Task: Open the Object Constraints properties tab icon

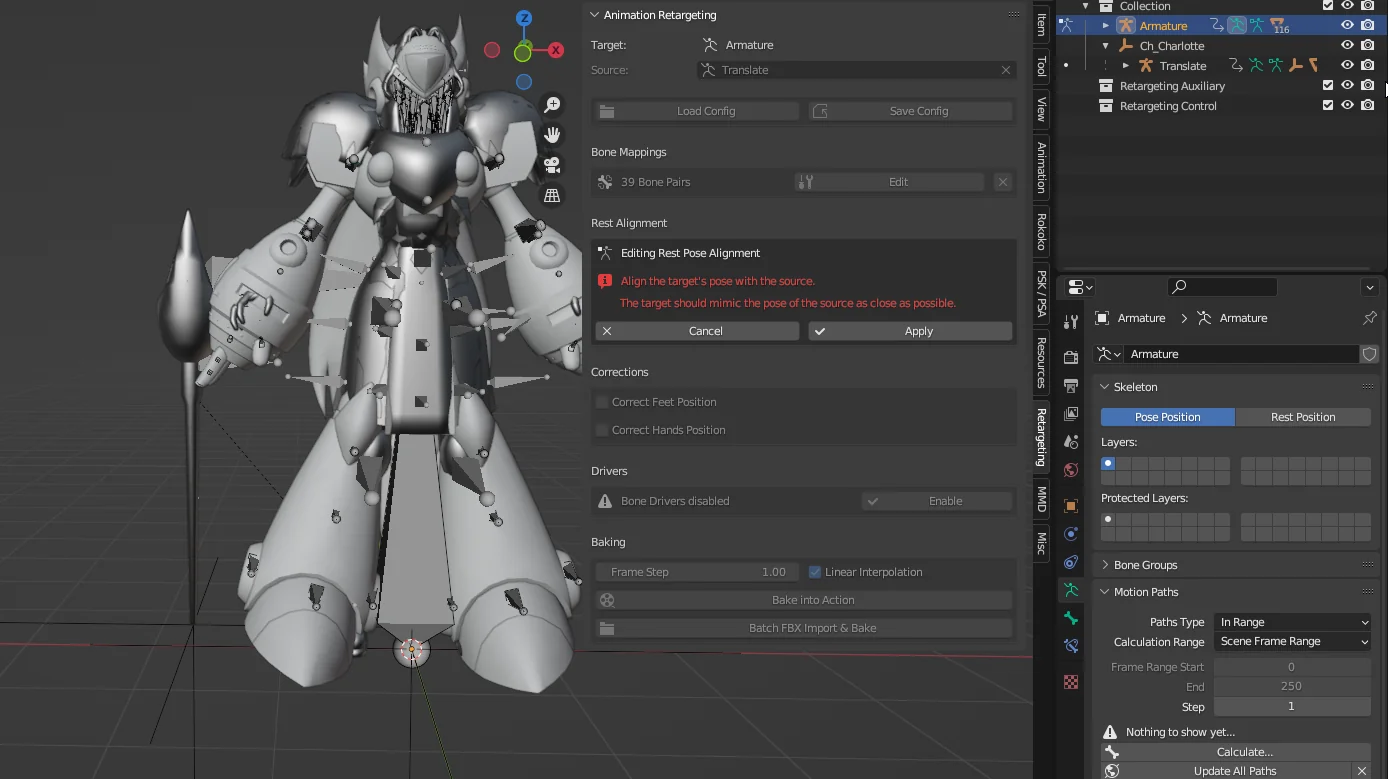Action: point(1071,562)
